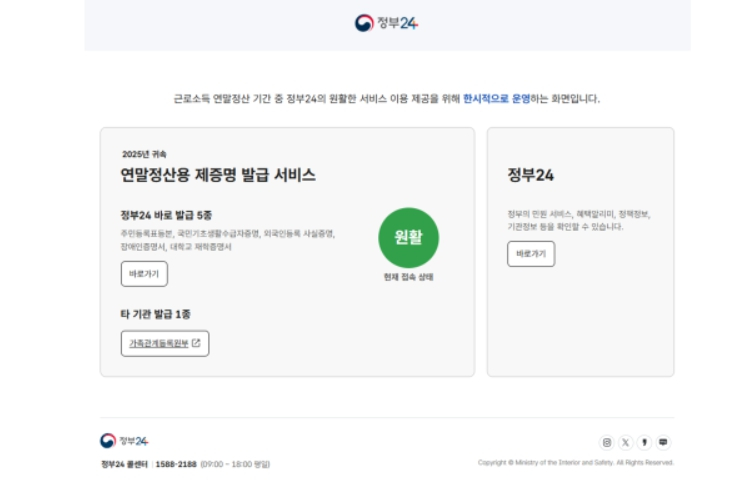Viewport: 754px width, 480px height.
Task: Open the X (Twitter) social icon
Action: pyautogui.click(x=626, y=442)
